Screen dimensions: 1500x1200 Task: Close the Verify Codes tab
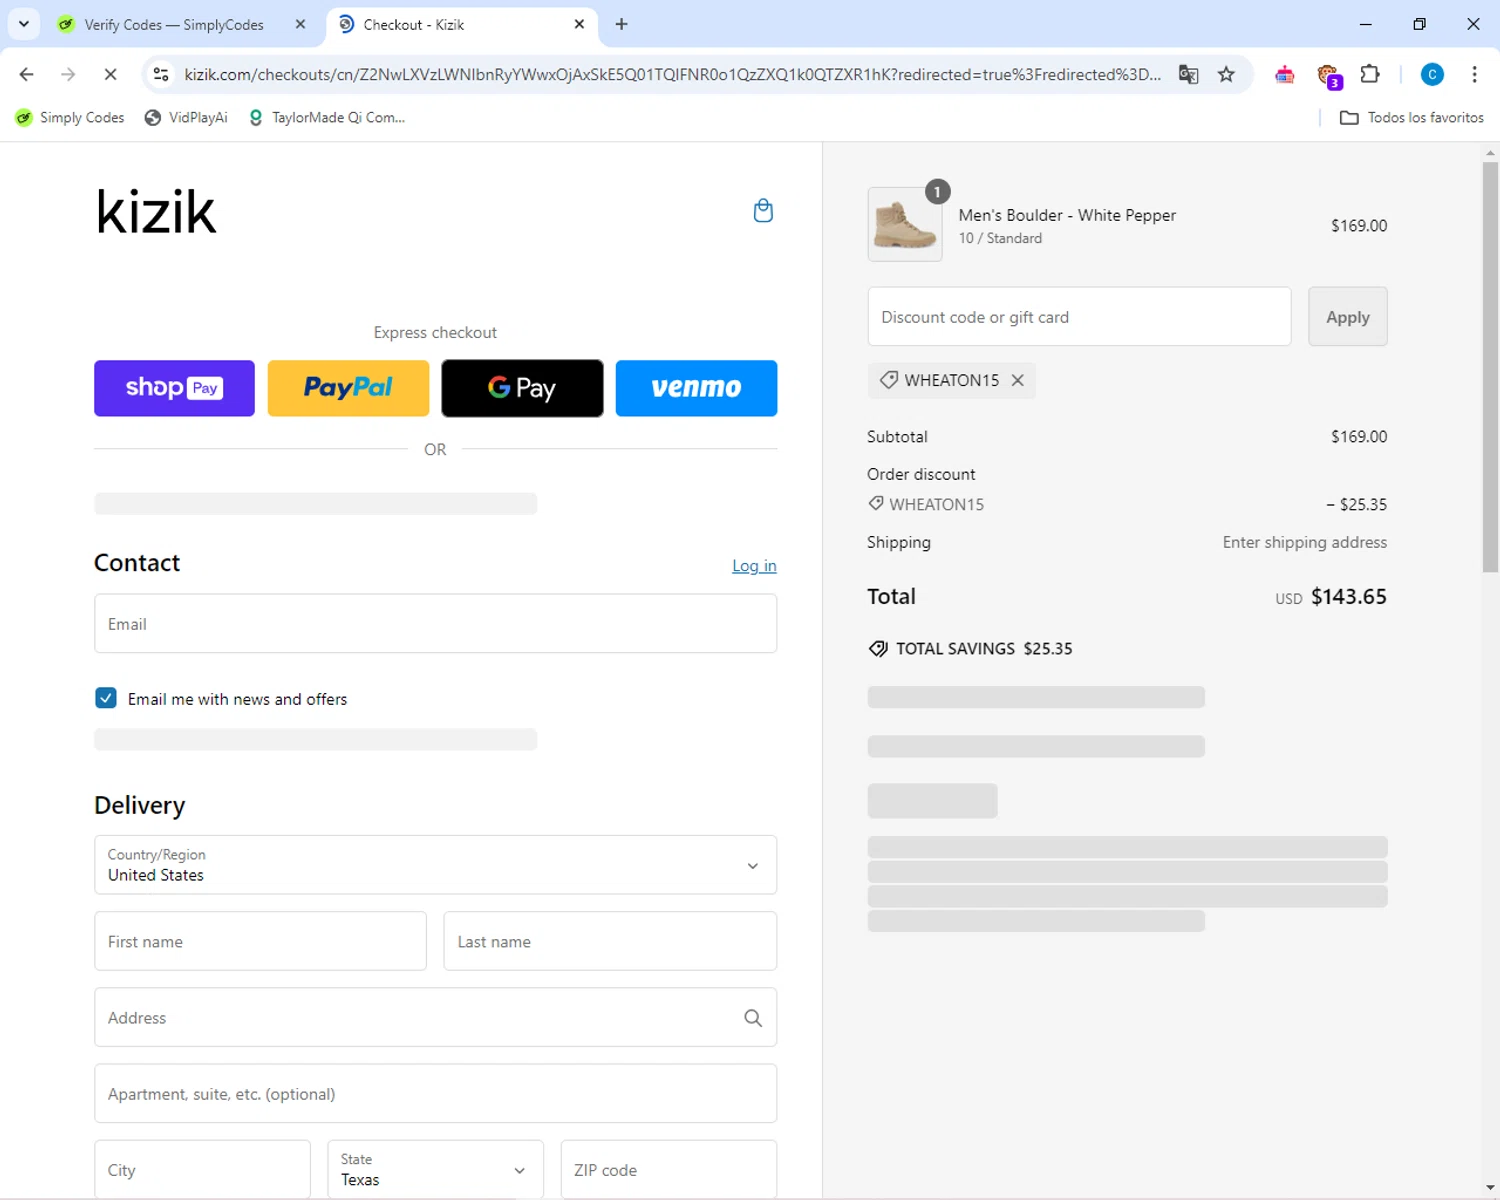click(300, 24)
